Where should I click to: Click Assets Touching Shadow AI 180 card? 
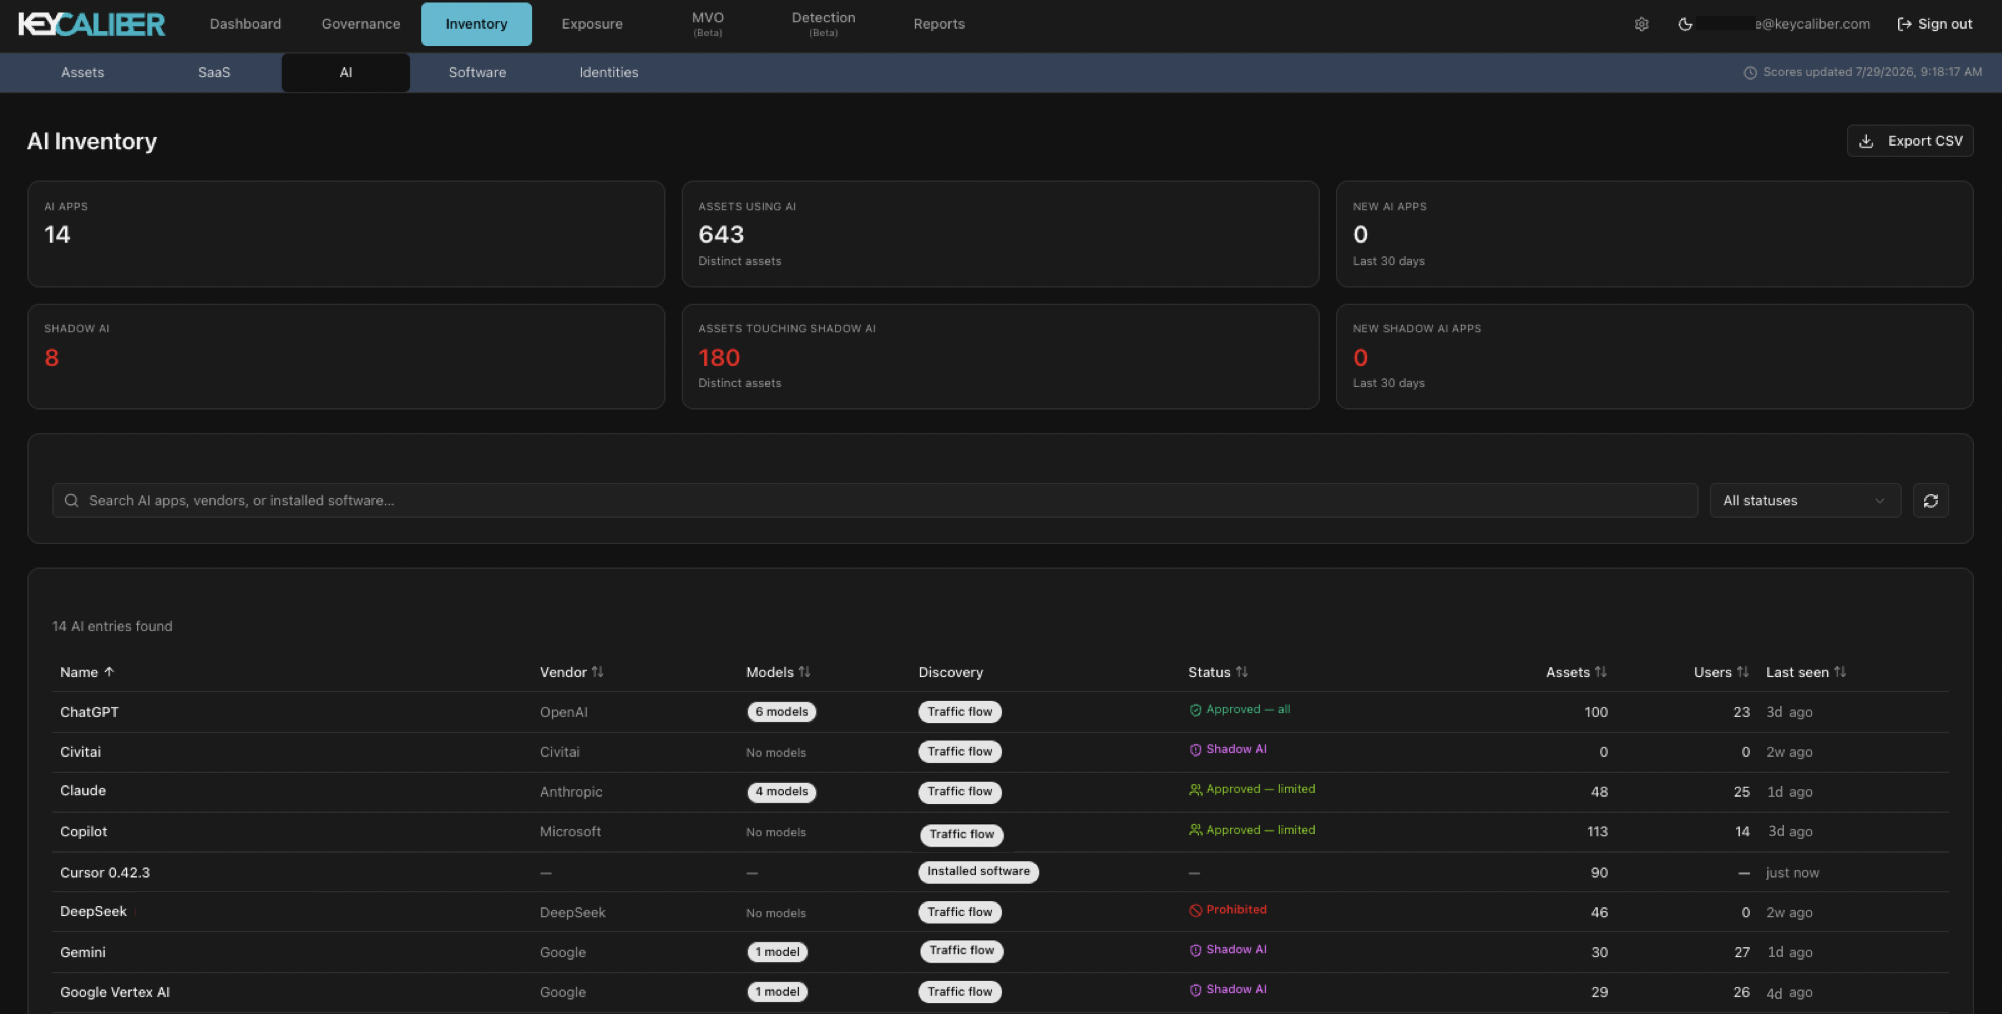coord(1000,357)
